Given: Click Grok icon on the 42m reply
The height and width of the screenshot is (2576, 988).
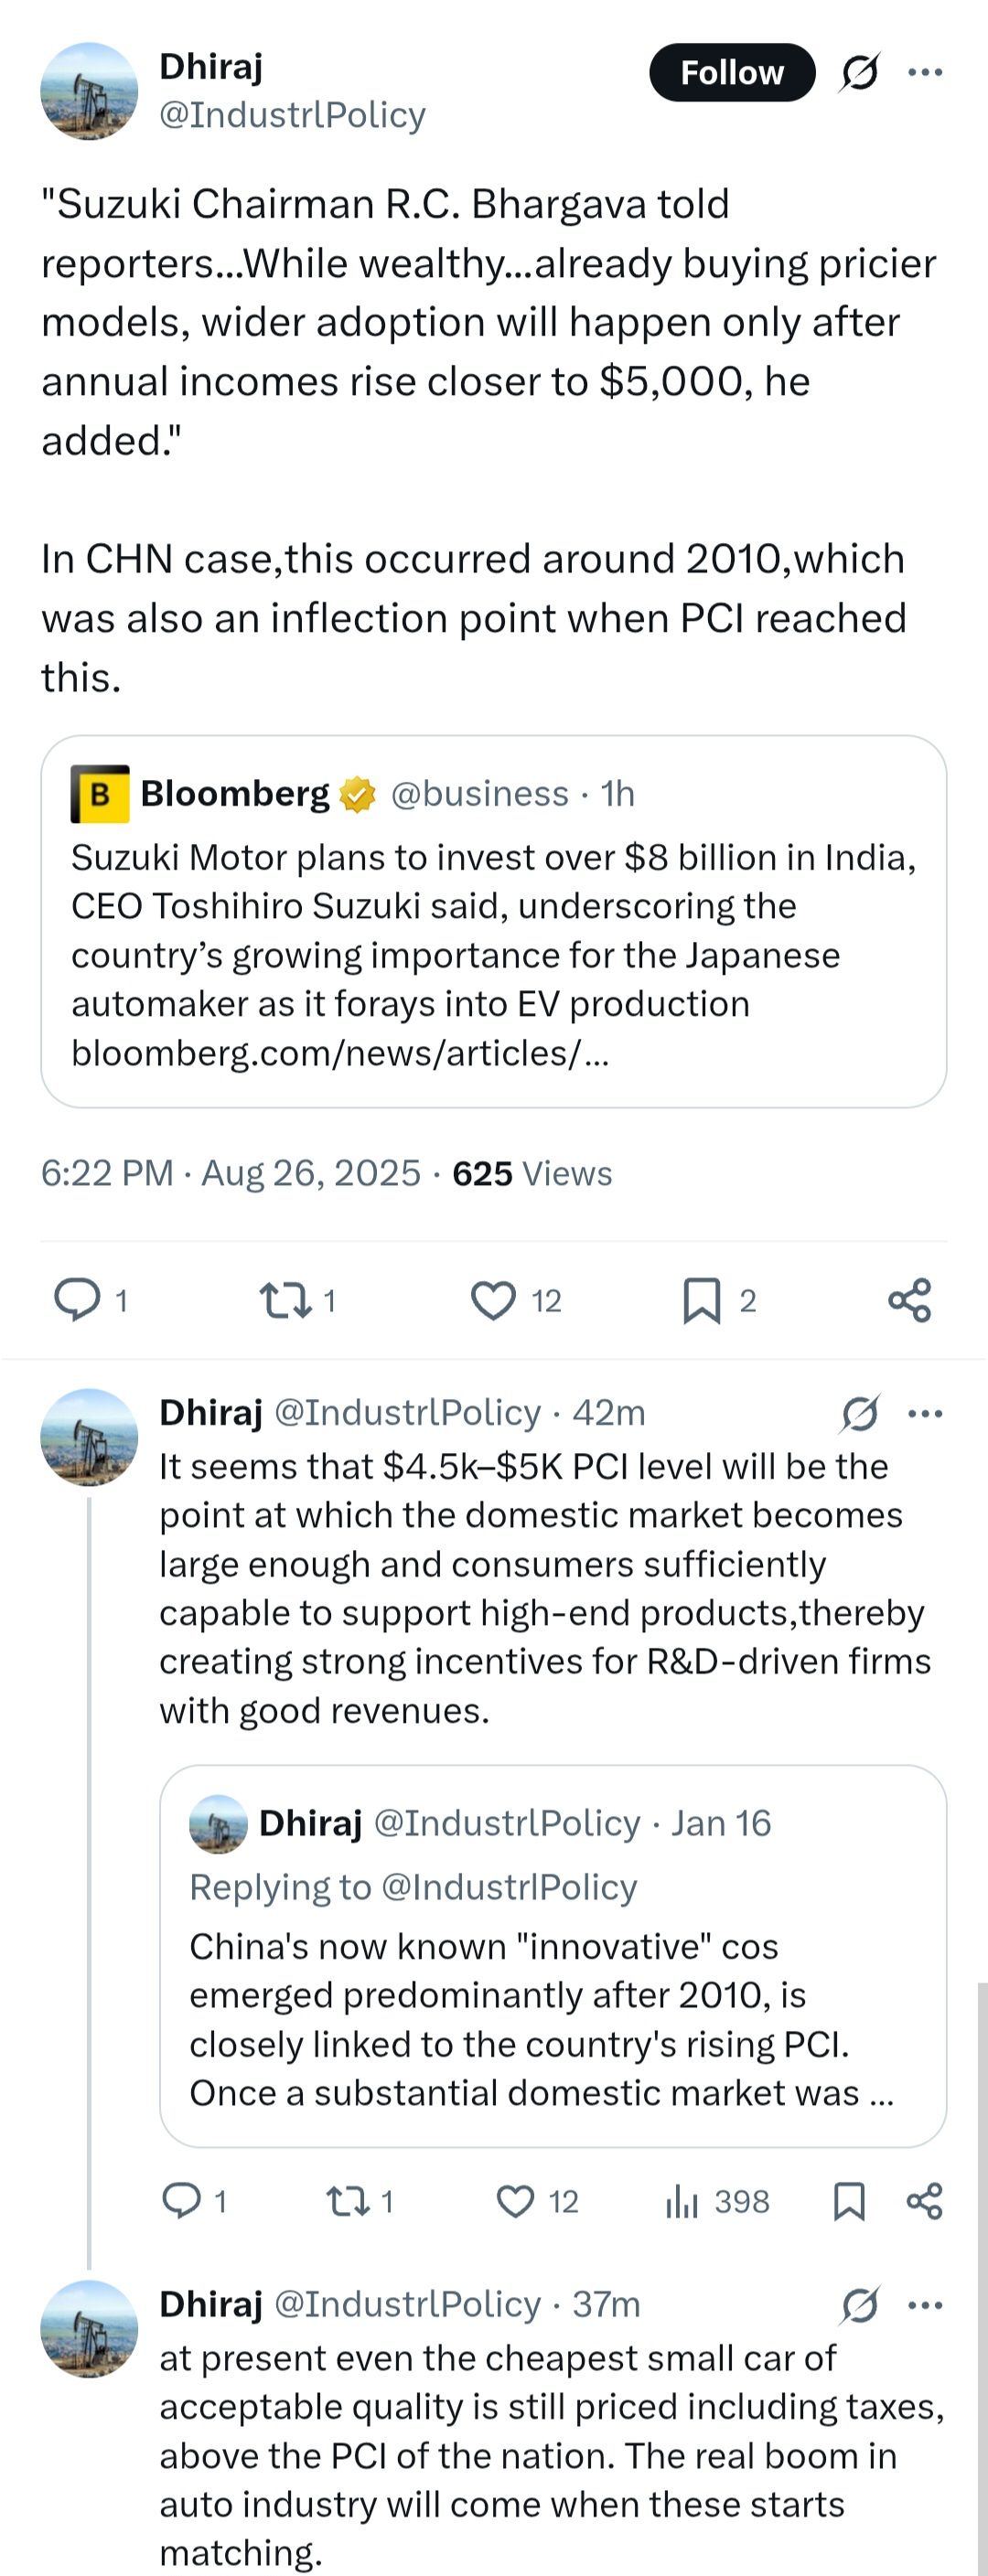Looking at the screenshot, I should 859,1413.
